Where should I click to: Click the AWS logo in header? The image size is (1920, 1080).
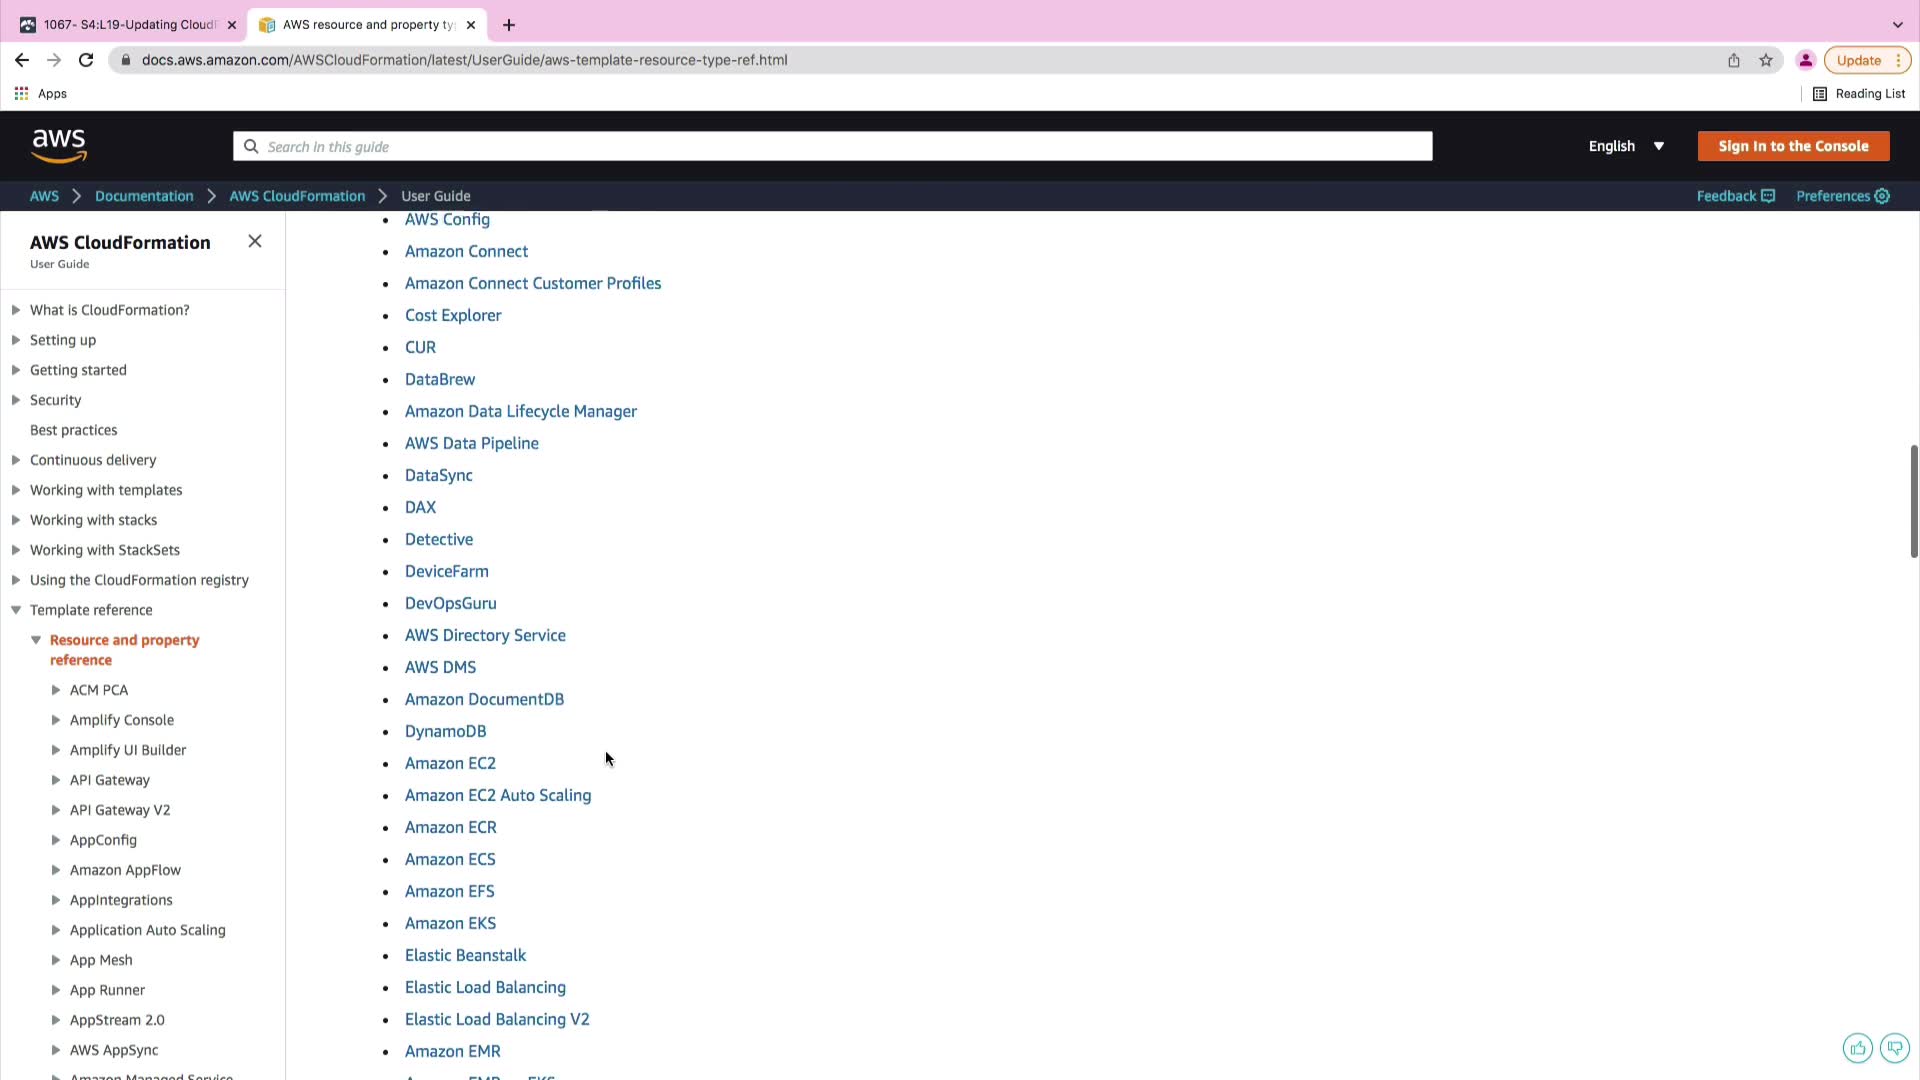59,146
